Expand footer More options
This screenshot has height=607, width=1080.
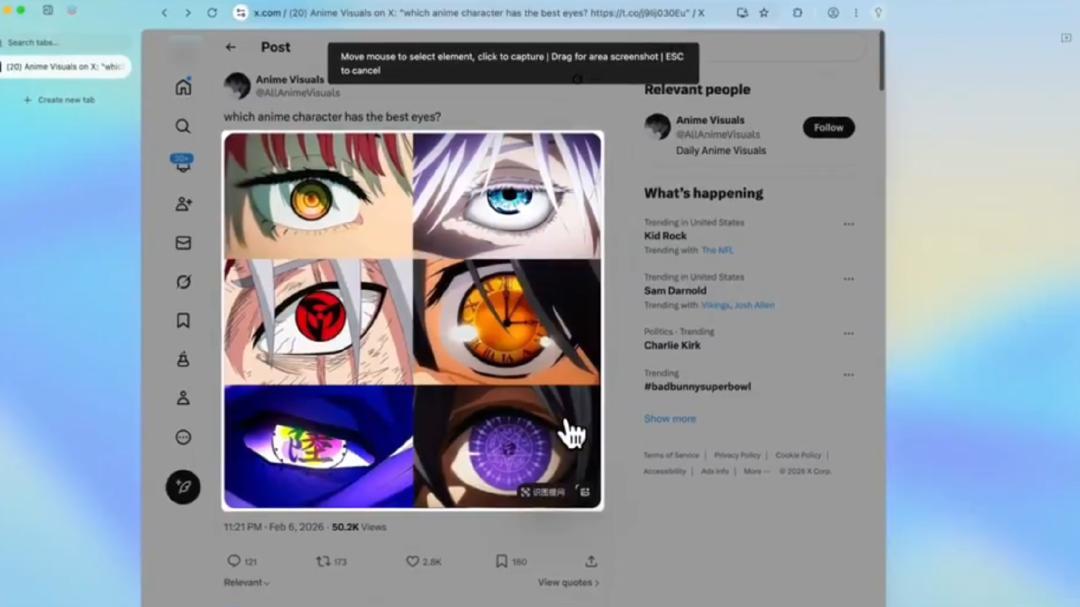756,471
